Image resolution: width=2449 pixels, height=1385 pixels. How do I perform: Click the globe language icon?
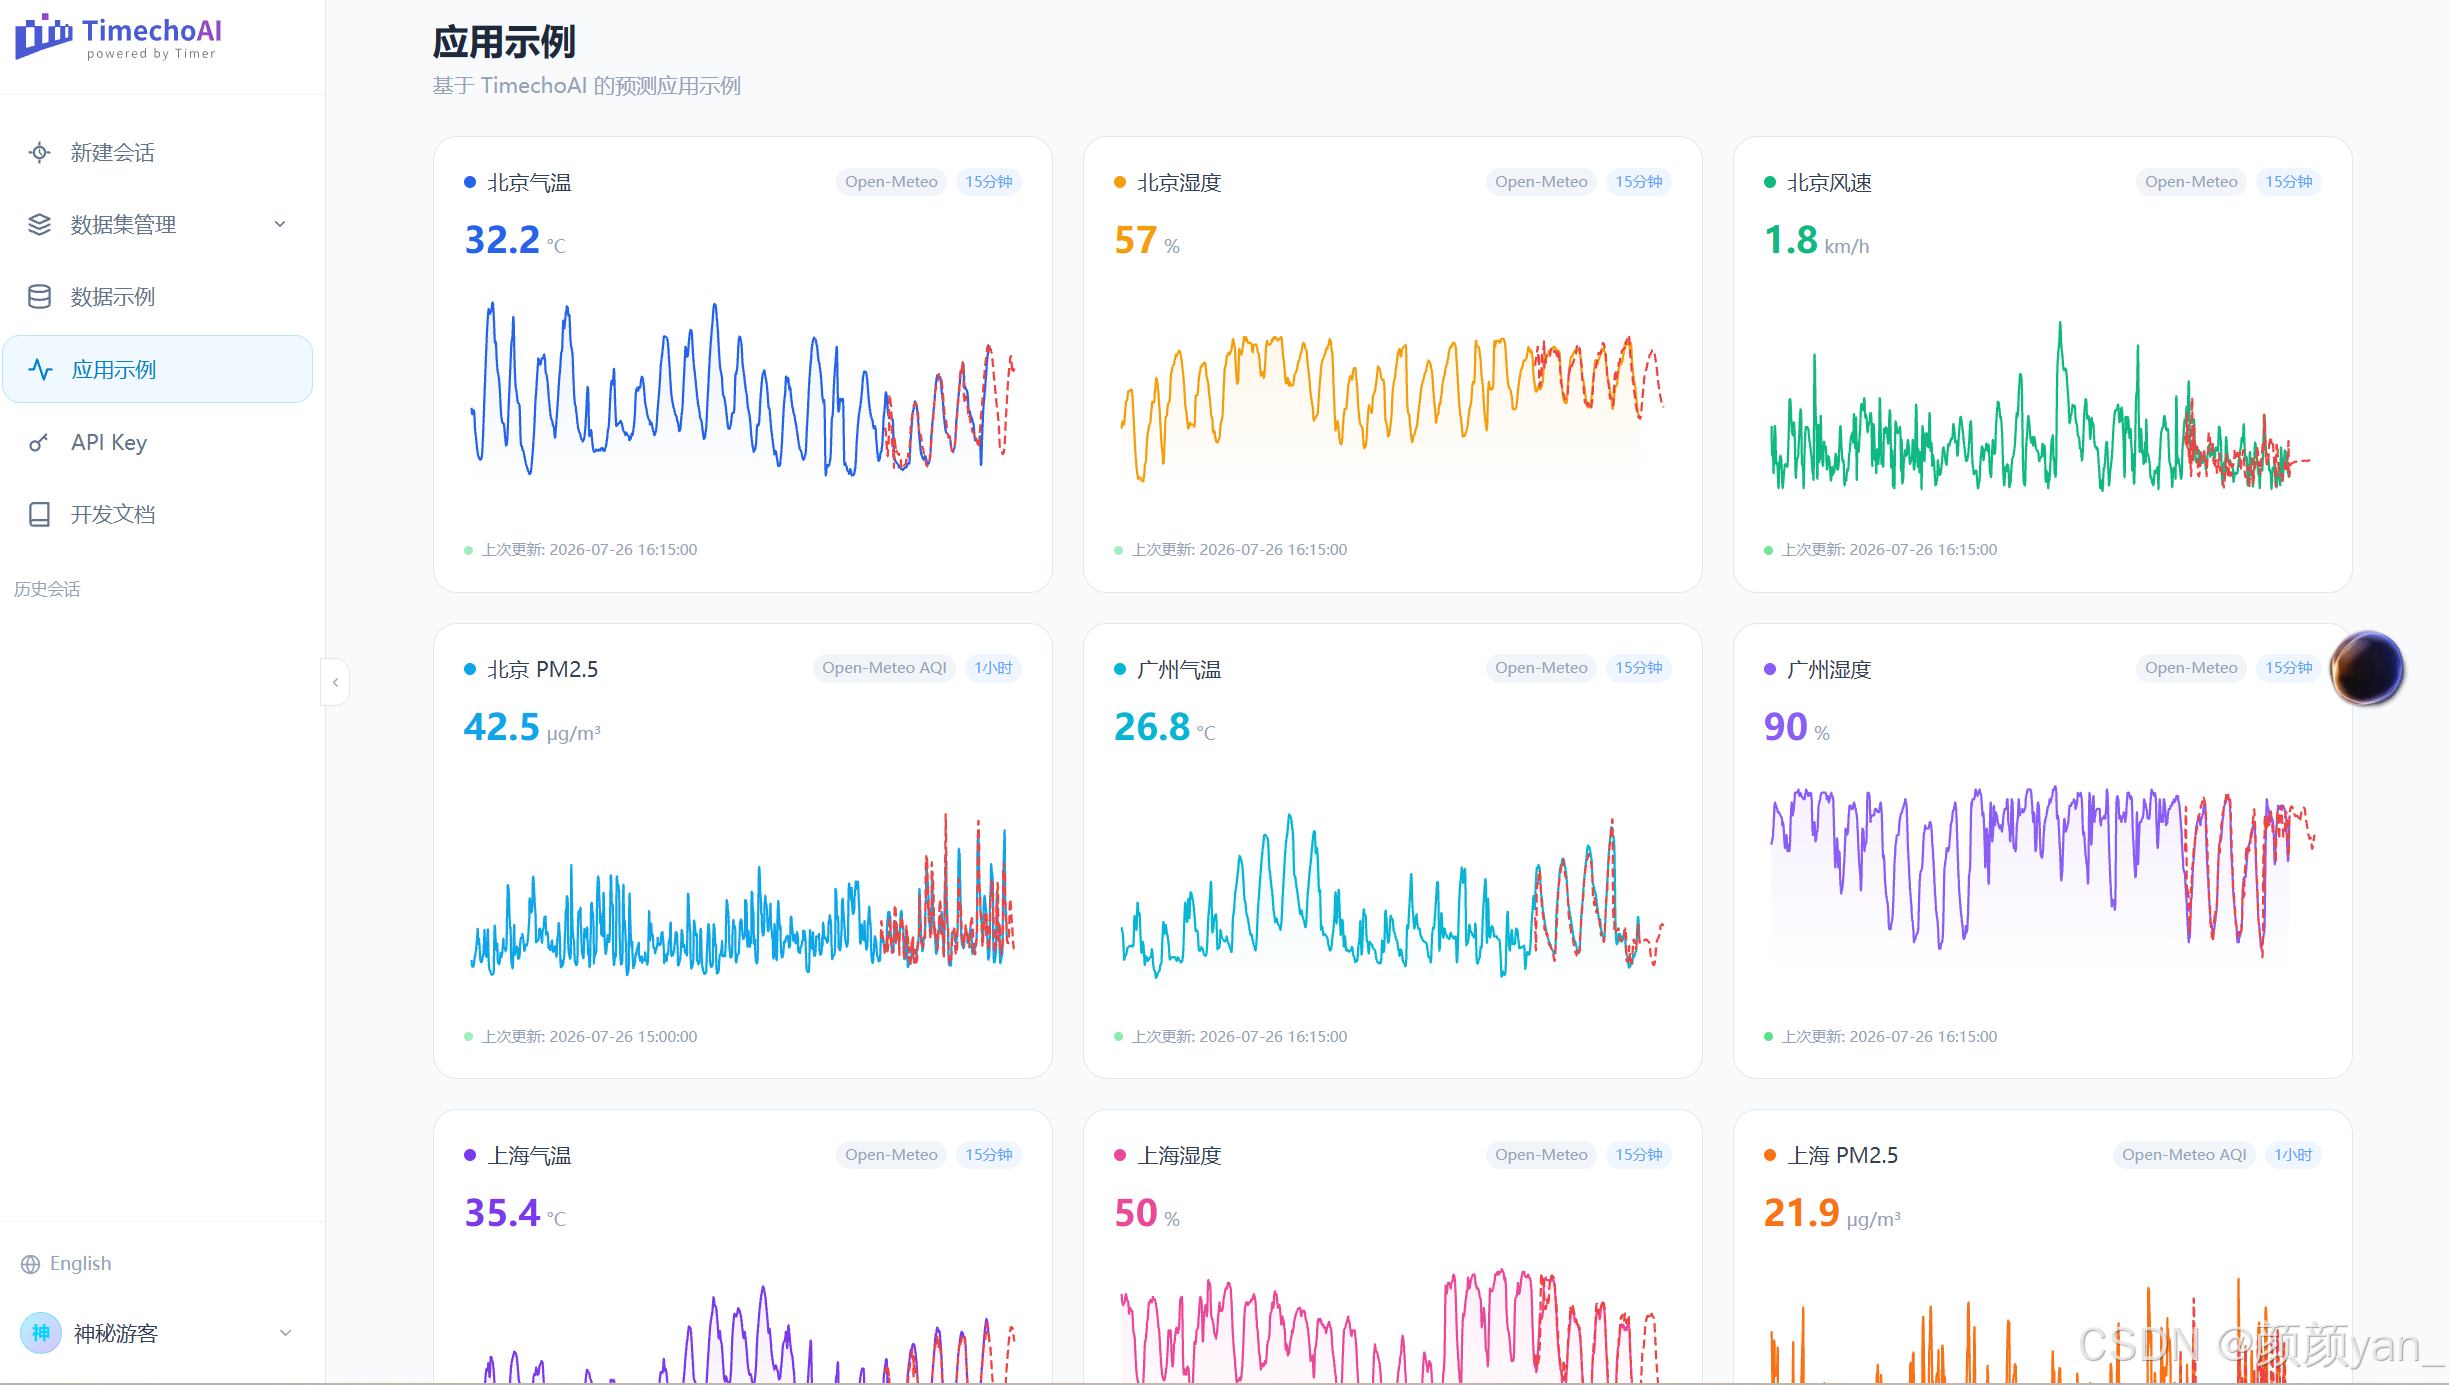pos(31,1264)
